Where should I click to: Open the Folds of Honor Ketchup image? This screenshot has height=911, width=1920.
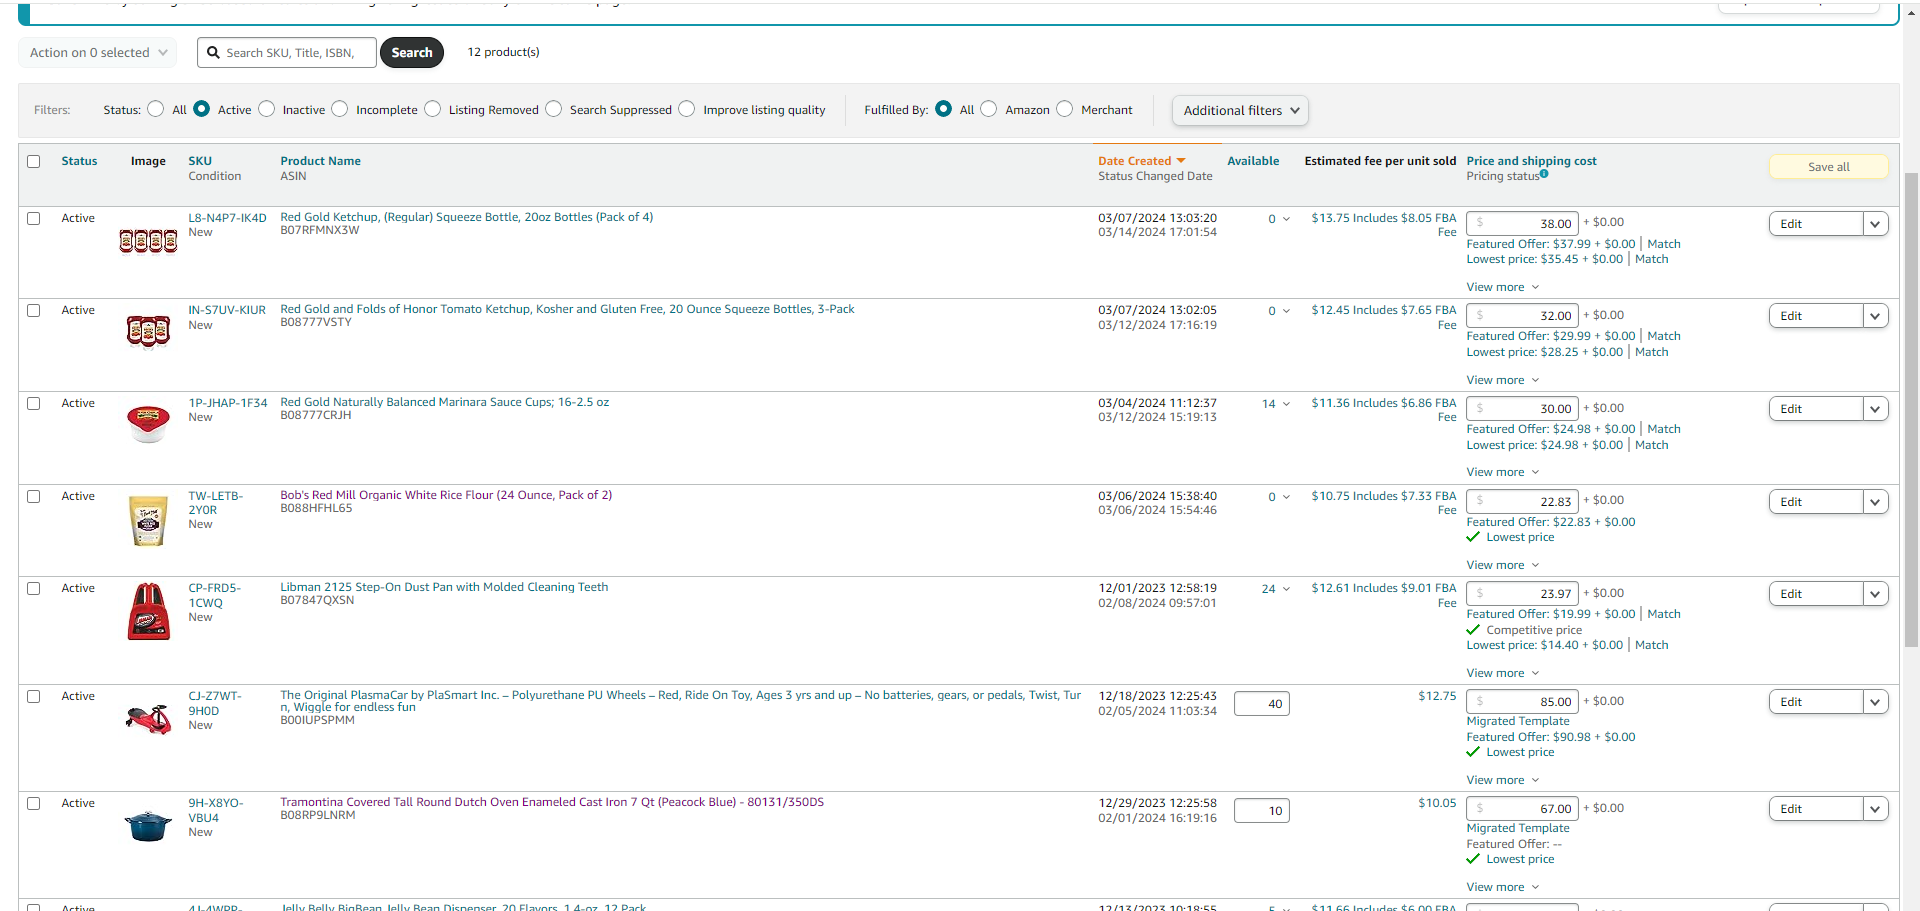tap(148, 331)
